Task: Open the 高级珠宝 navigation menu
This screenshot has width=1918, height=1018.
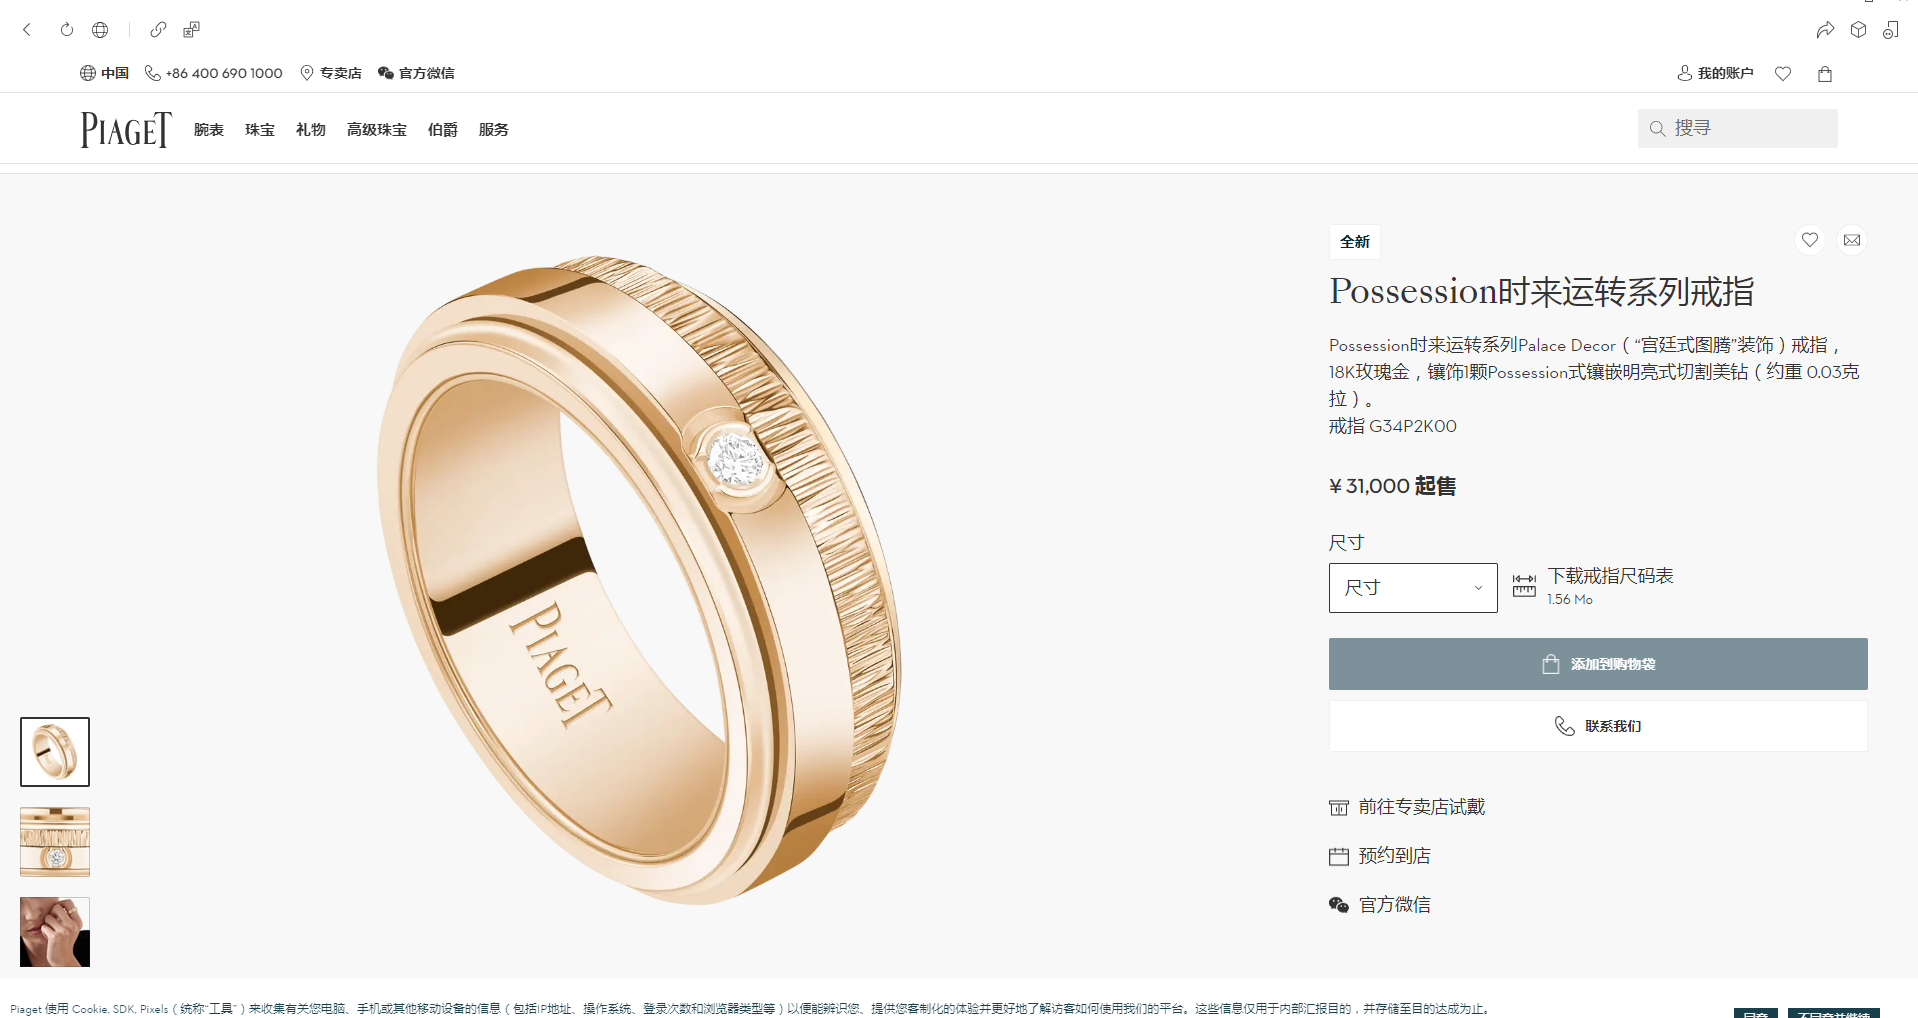Action: point(377,130)
